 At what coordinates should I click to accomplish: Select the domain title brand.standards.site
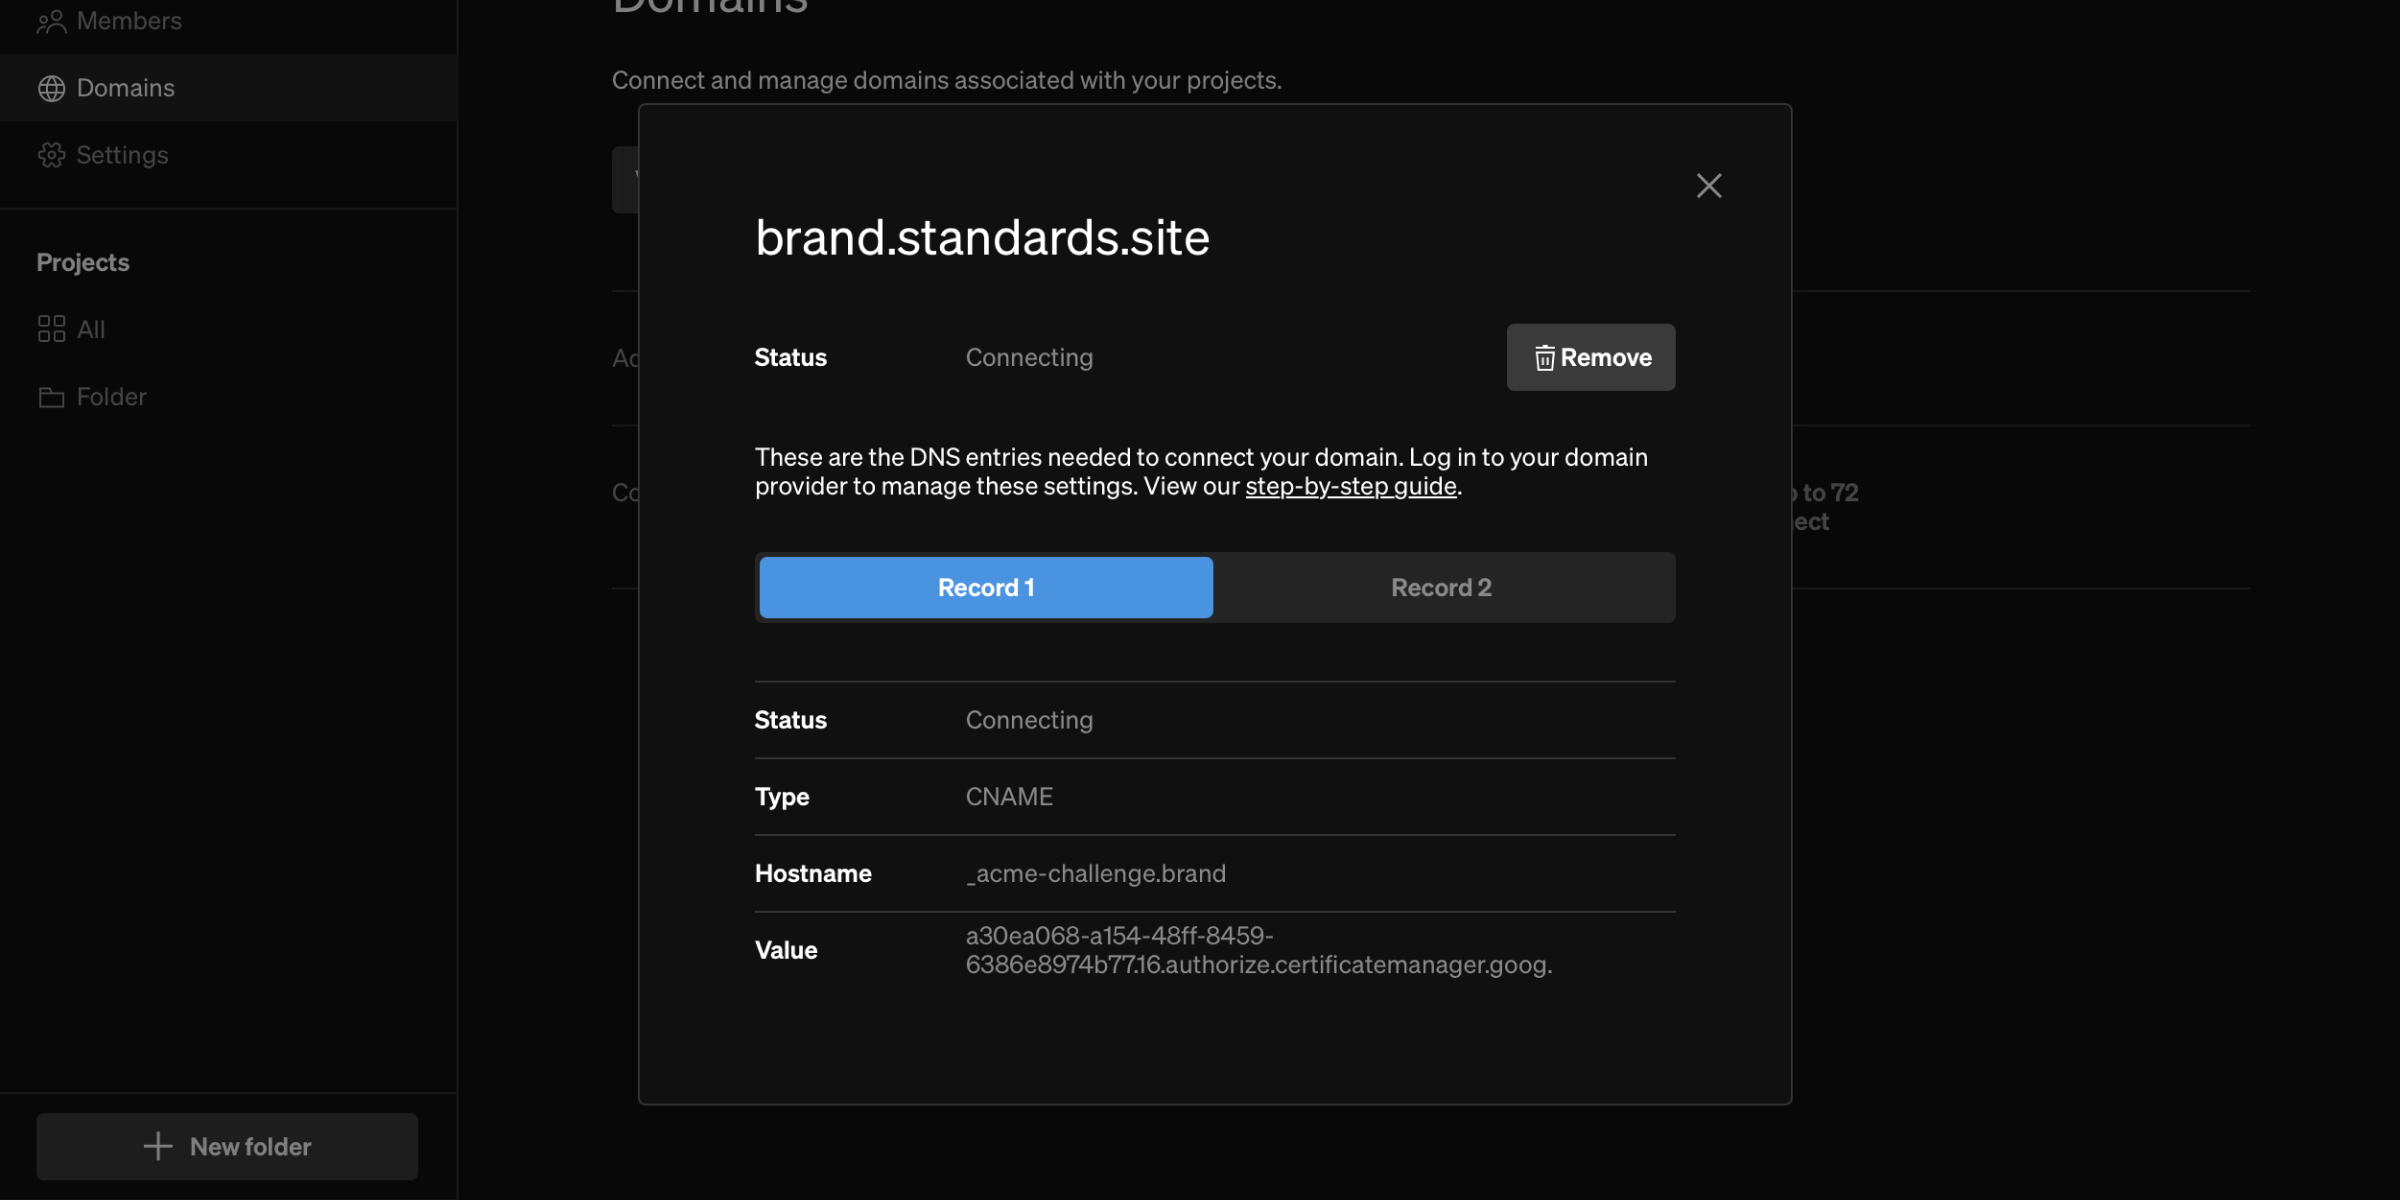[982, 237]
